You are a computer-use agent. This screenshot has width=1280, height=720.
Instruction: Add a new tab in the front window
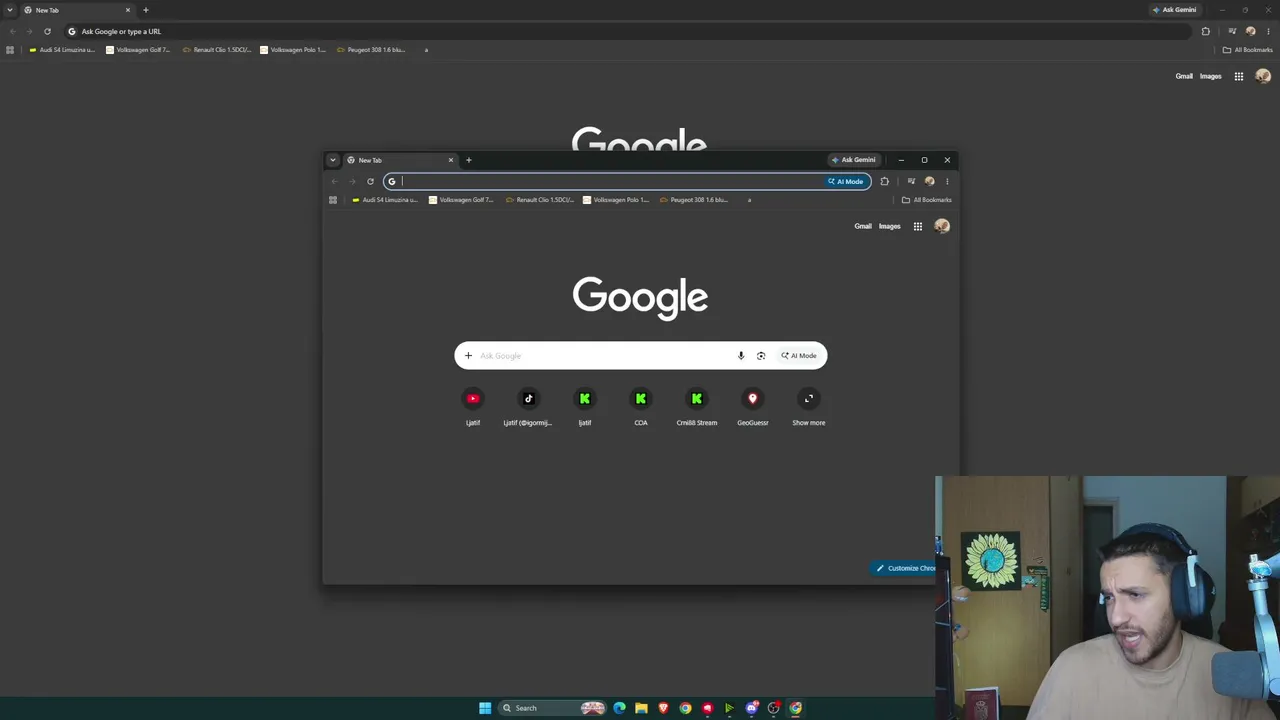coord(468,160)
